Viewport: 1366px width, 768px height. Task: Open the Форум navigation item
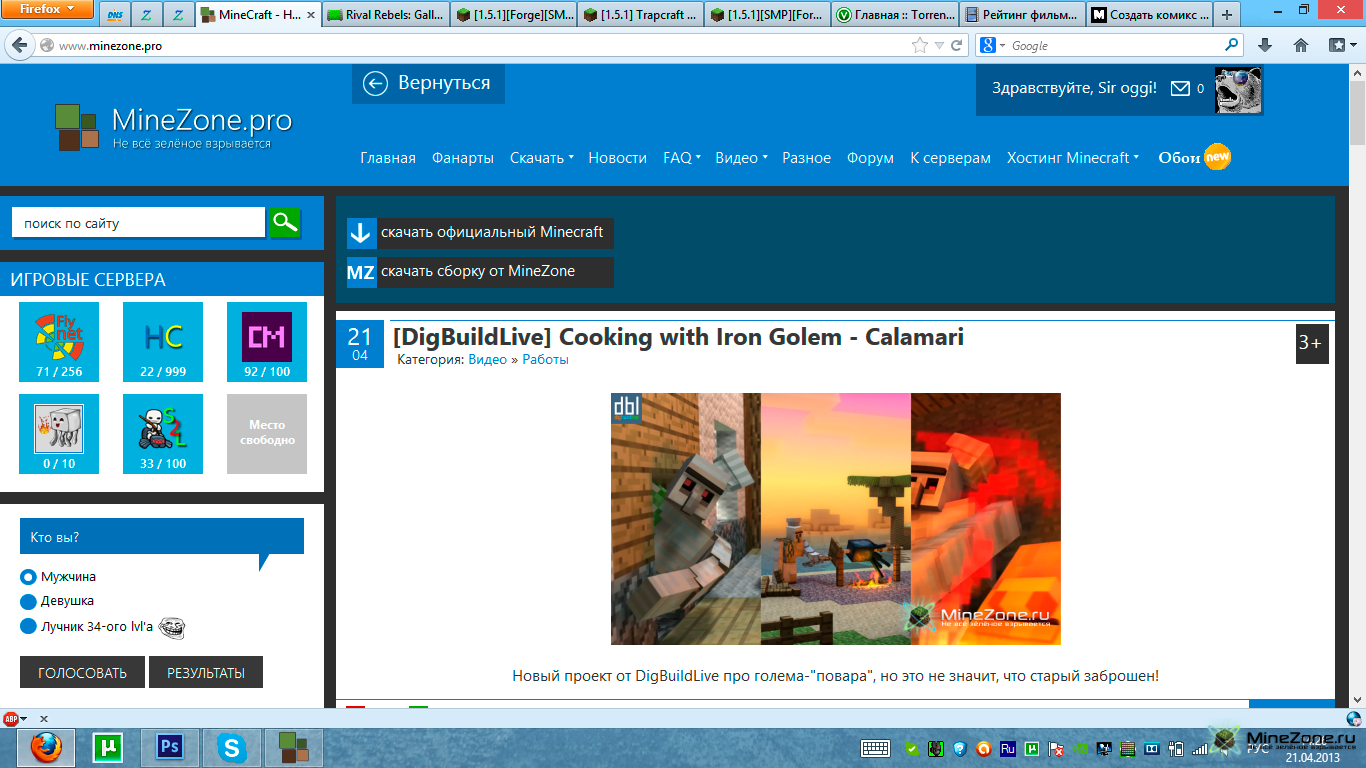click(x=870, y=158)
